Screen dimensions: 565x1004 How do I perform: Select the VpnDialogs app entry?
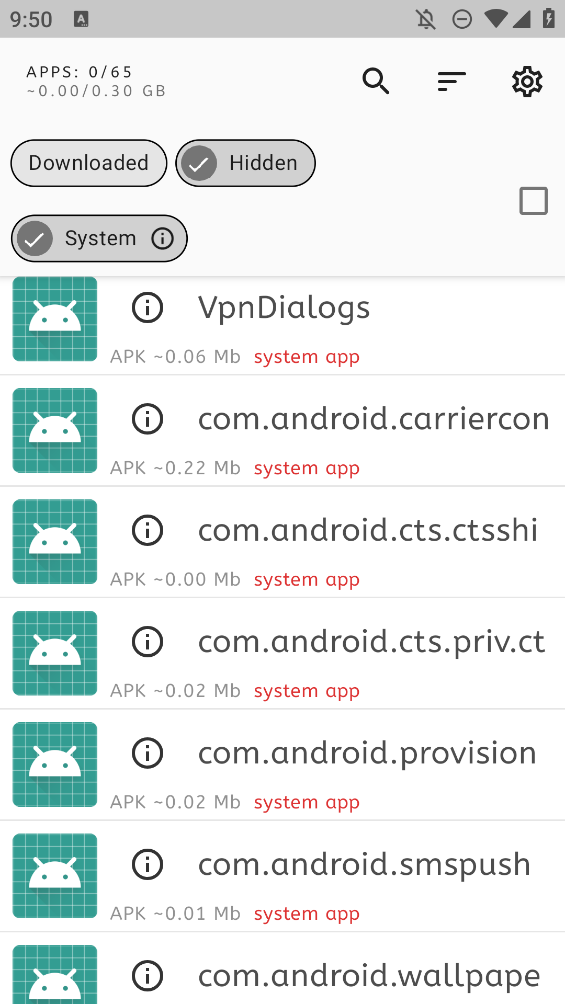point(282,326)
